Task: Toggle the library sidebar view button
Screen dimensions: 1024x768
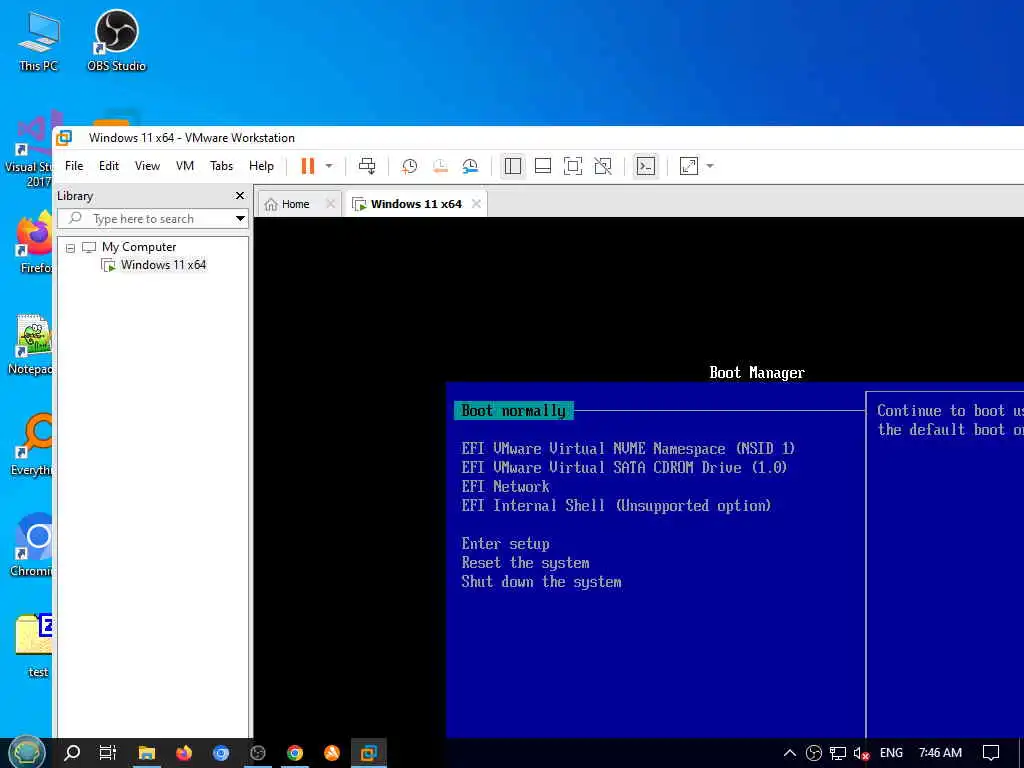Action: tap(513, 166)
